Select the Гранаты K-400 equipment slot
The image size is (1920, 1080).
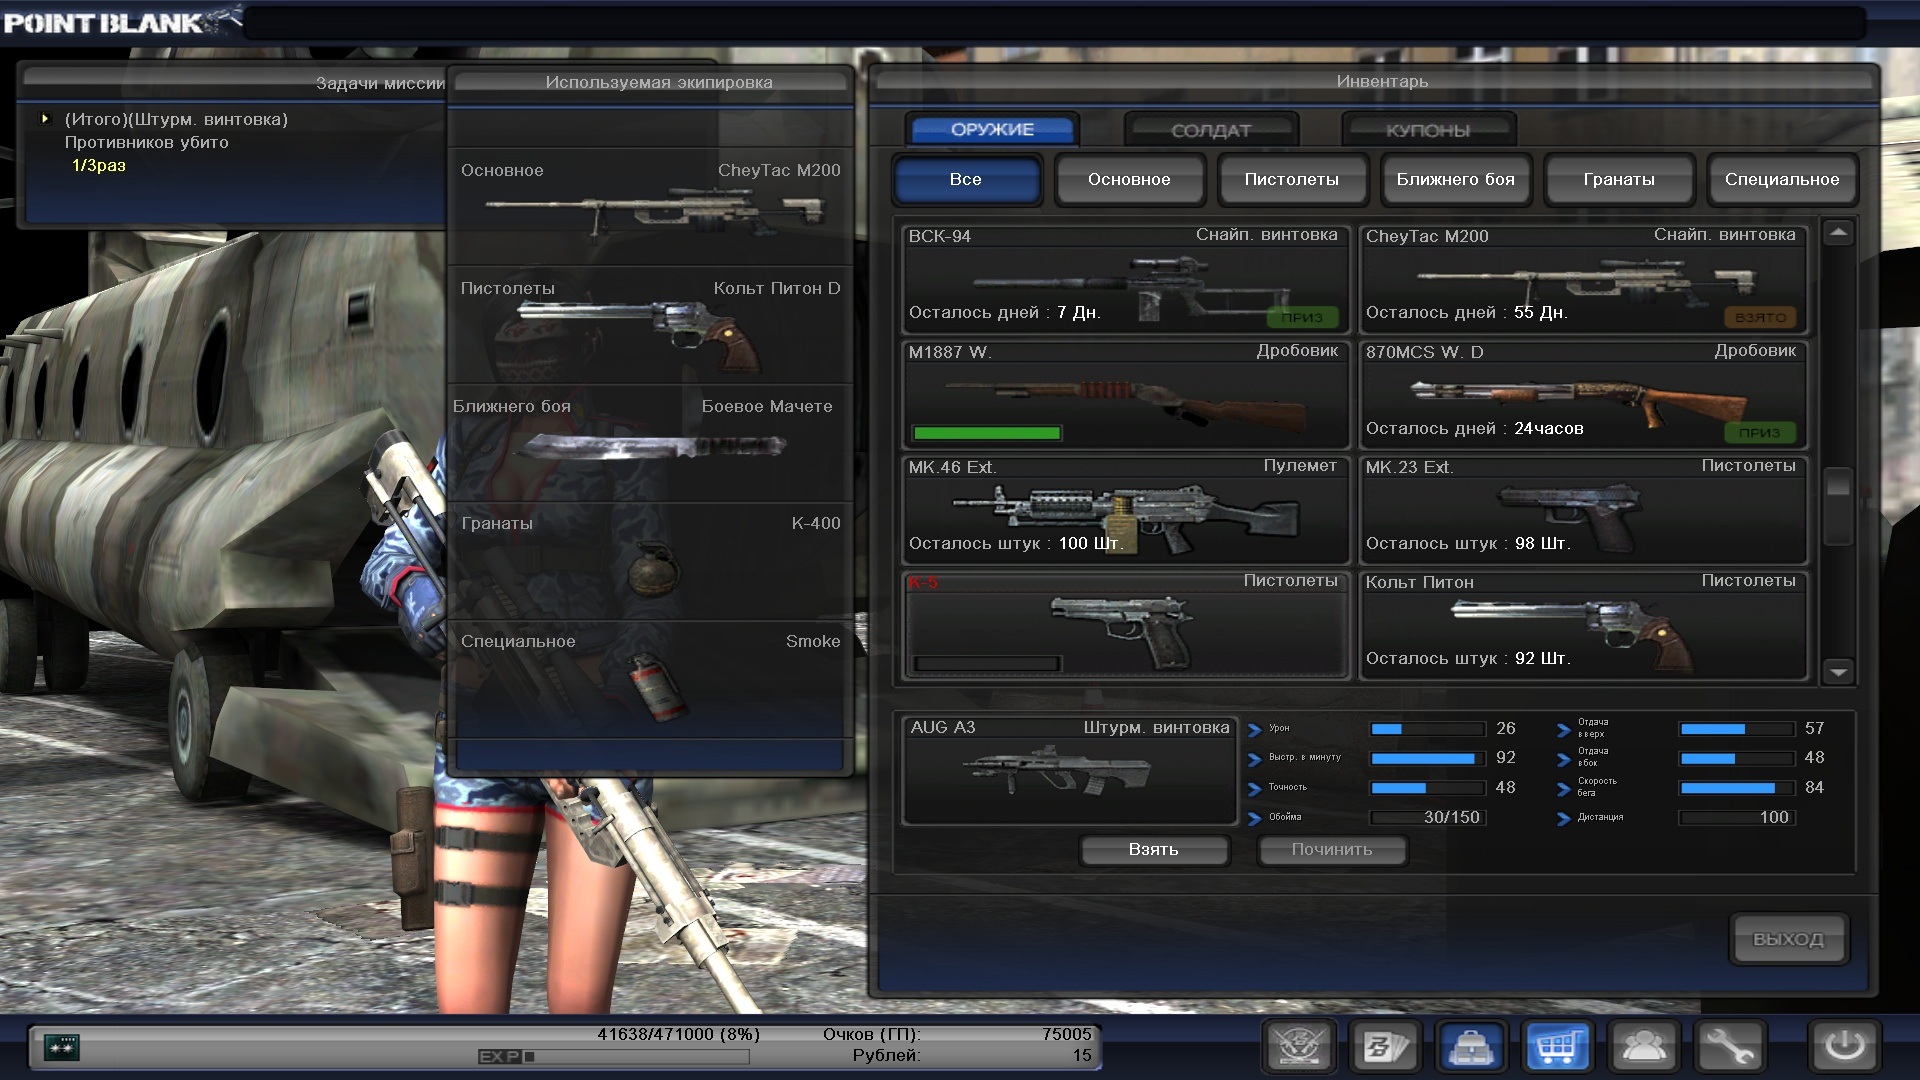[x=650, y=560]
